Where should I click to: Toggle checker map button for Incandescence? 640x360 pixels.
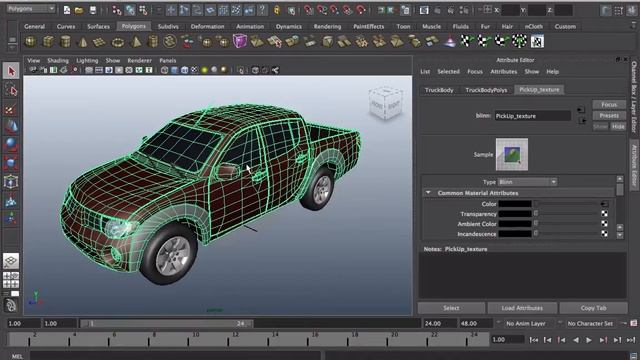604,233
